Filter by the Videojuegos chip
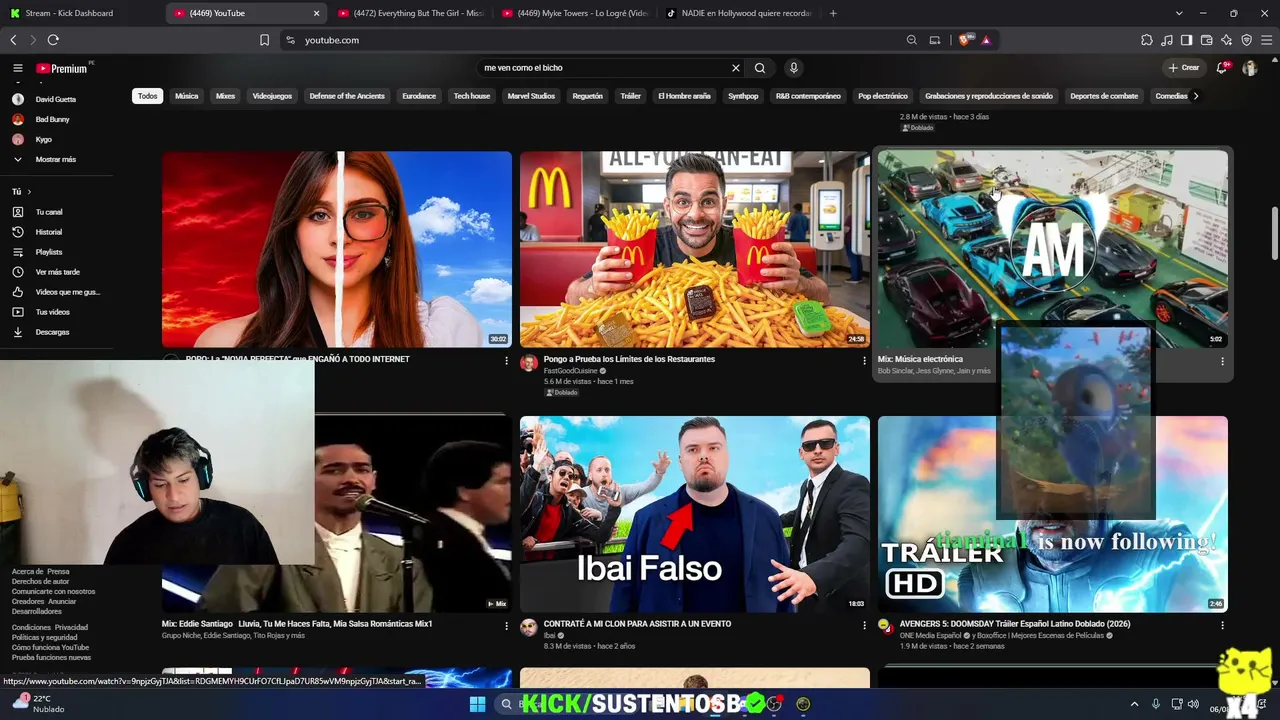Screen dimensions: 1280x720 [x=272, y=96]
